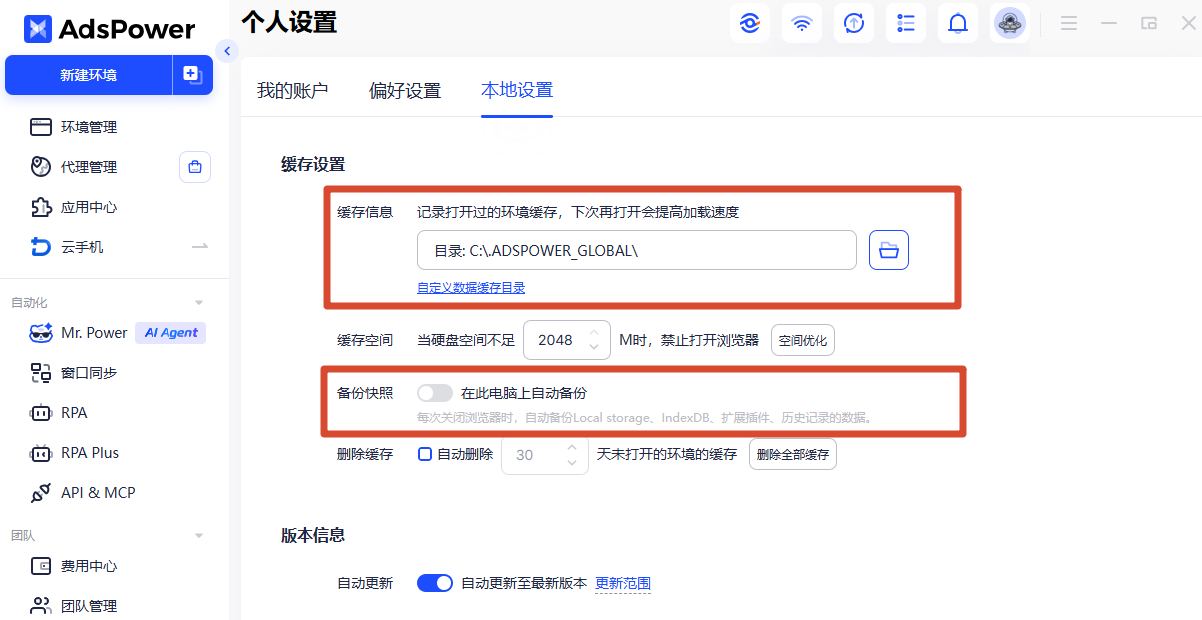This screenshot has width=1202, height=620.
Task: Open 应用中心 in sidebar
Action: pyautogui.click(x=89, y=207)
